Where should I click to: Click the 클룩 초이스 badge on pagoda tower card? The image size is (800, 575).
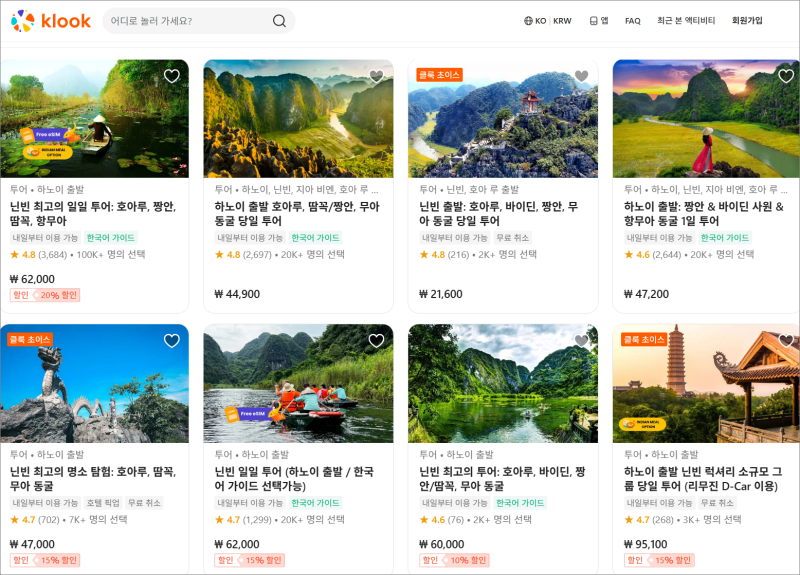(644, 340)
